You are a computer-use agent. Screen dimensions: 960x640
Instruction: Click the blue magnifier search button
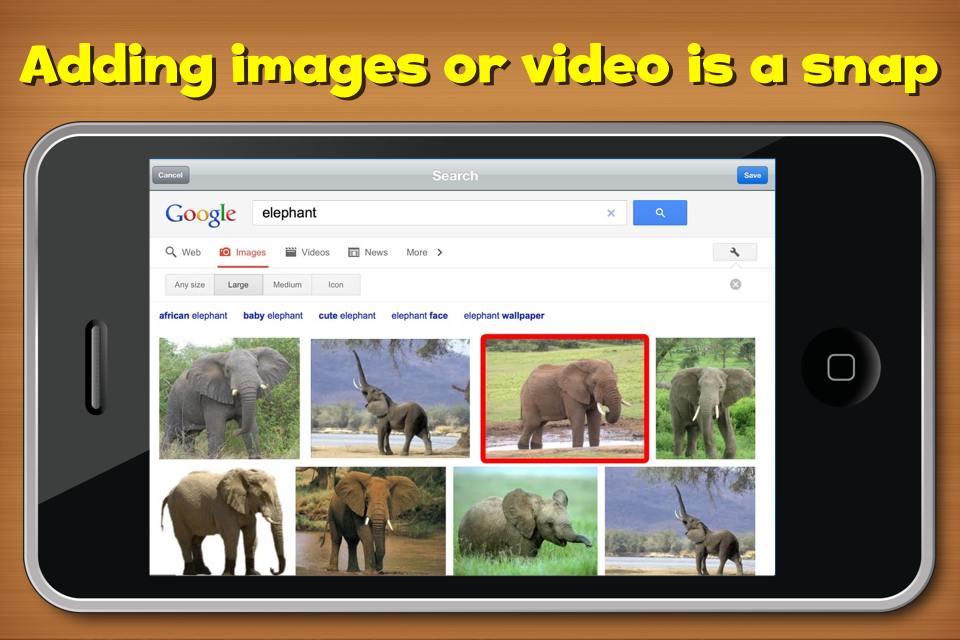[659, 213]
